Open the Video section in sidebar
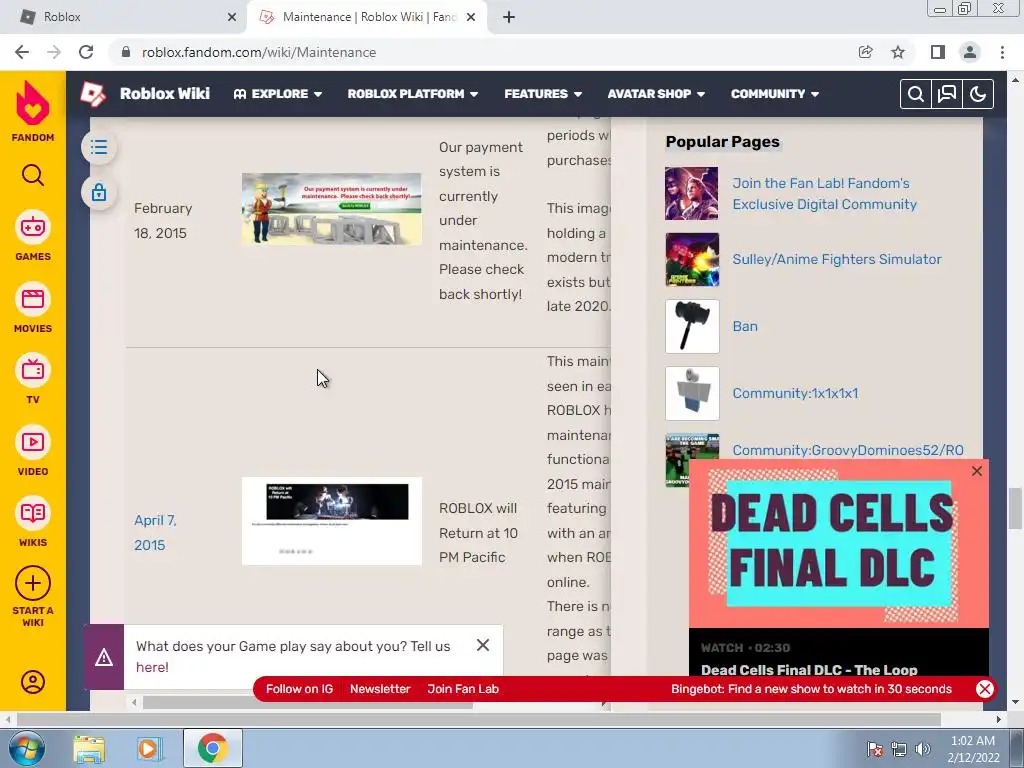Viewport: 1024px width, 768px height. tap(33, 451)
